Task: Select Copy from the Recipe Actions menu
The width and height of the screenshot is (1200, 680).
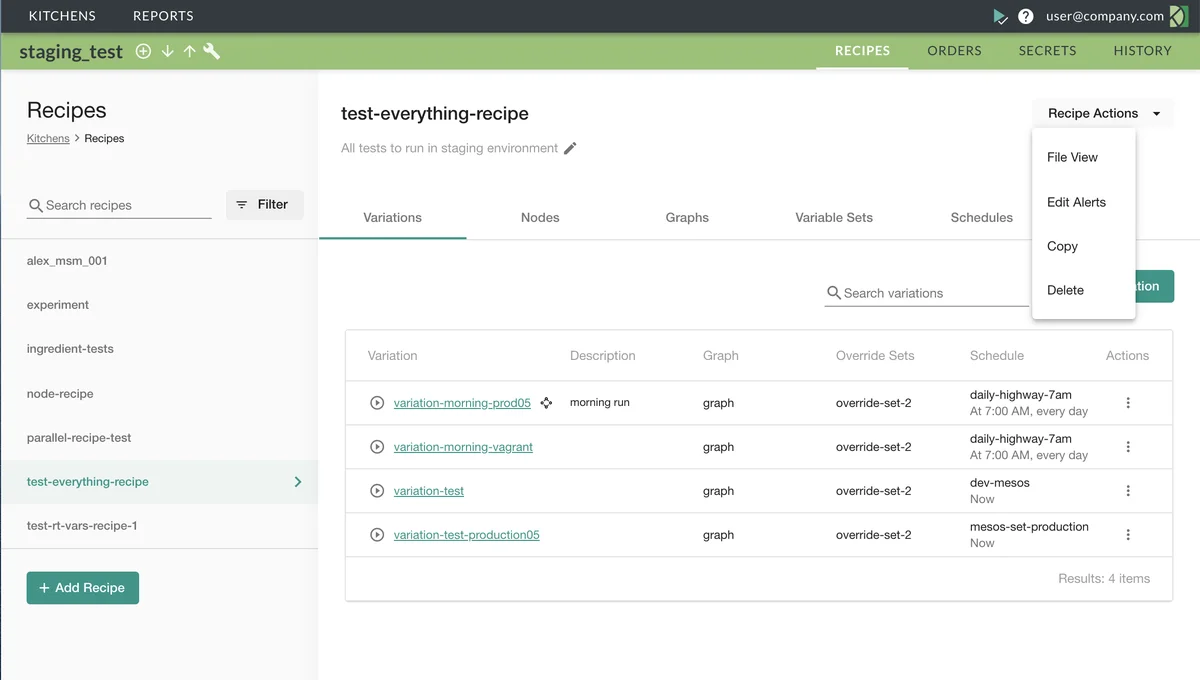Action: click(1062, 246)
